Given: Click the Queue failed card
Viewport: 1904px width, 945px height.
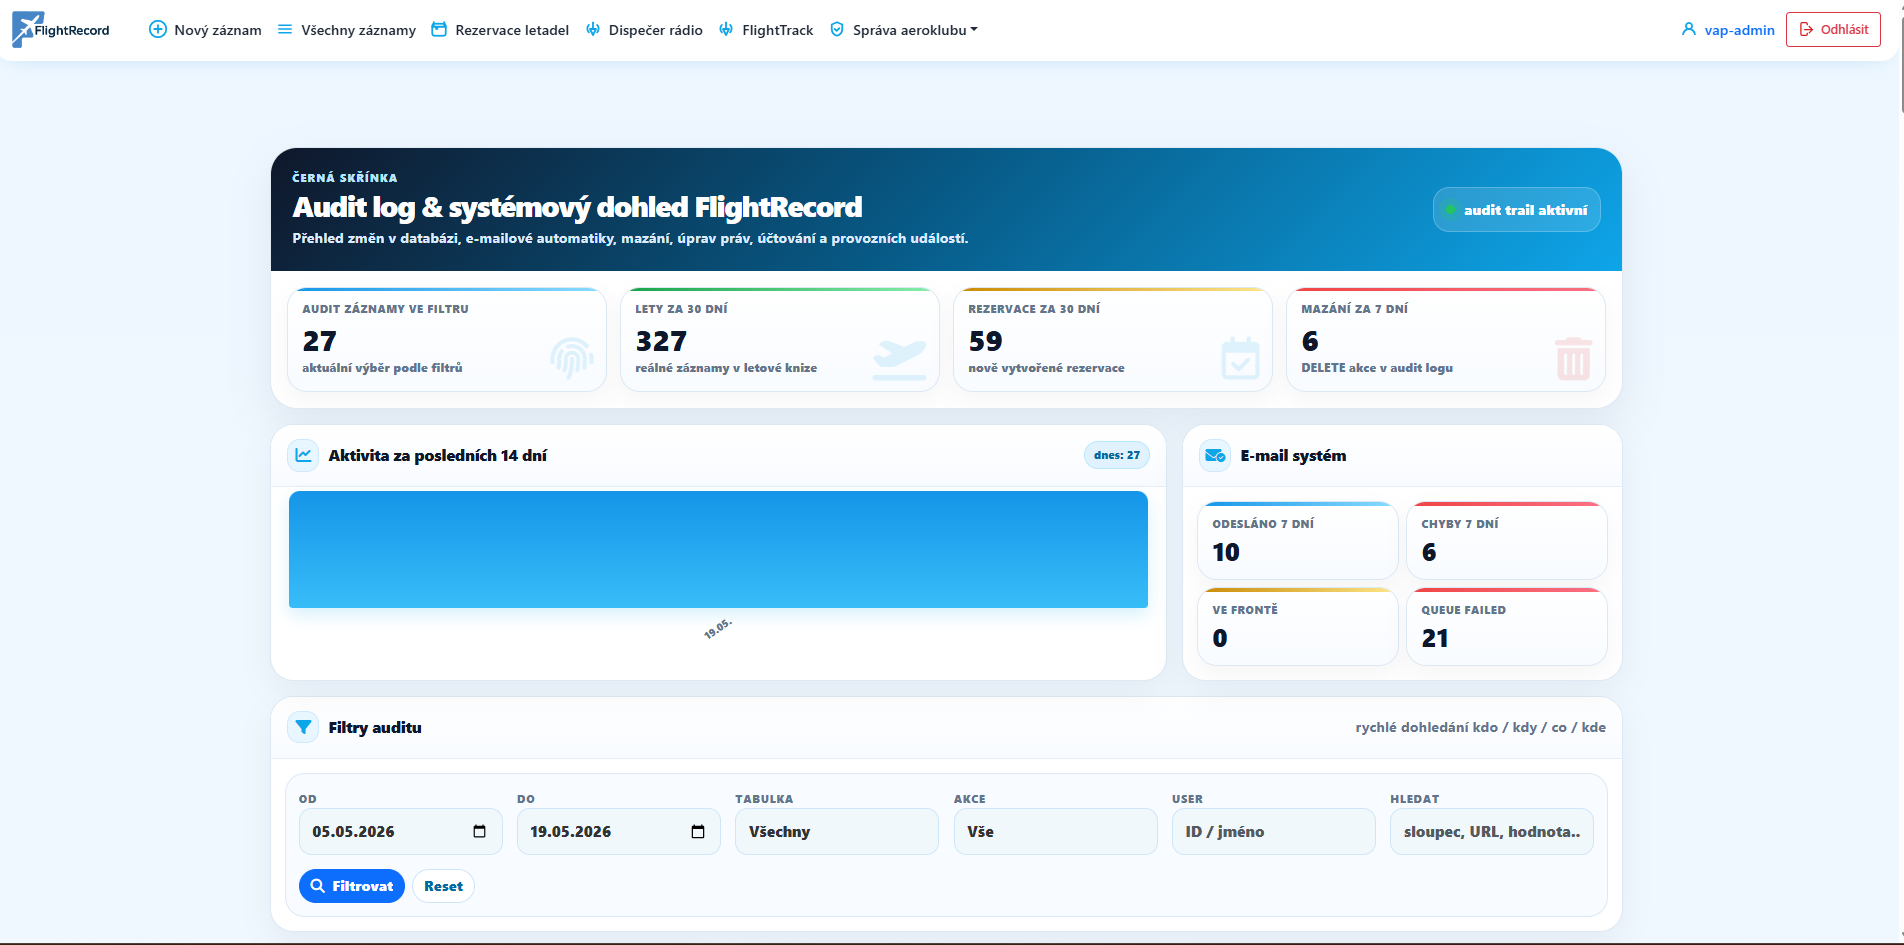Looking at the screenshot, I should point(1507,627).
